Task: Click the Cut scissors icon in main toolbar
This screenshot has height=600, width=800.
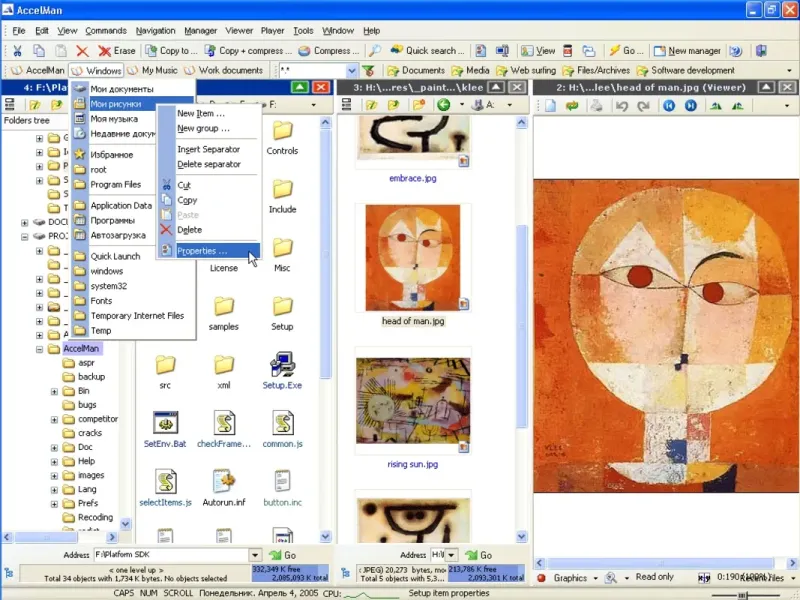Action: (x=17, y=51)
